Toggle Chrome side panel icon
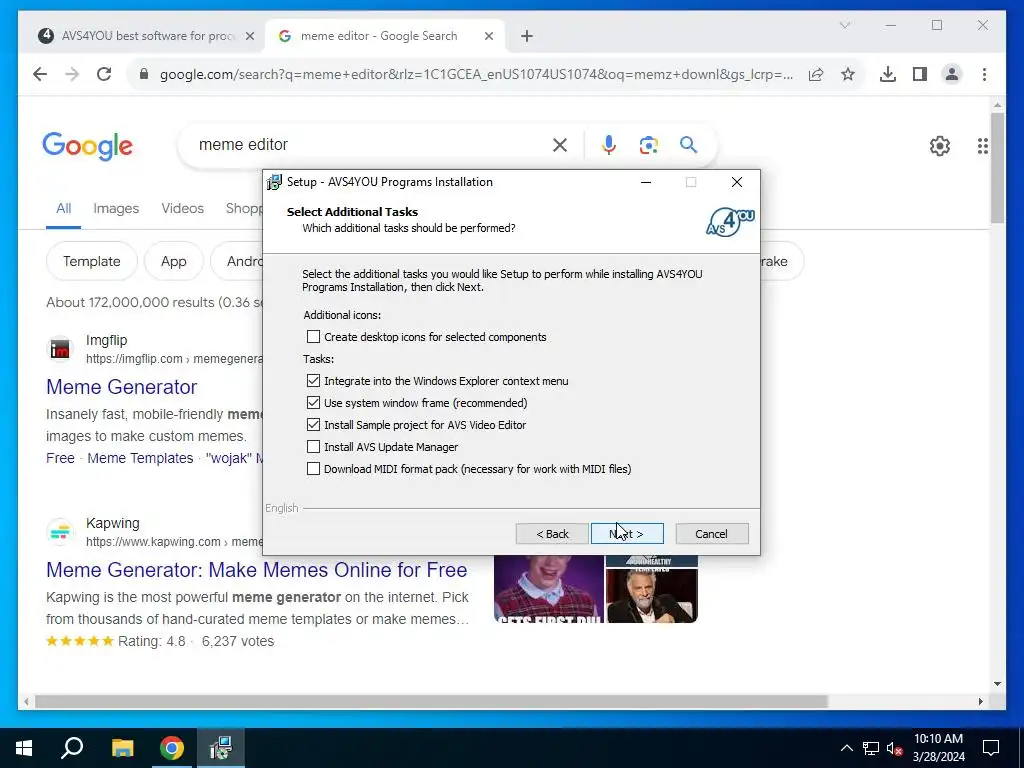 coord(920,74)
